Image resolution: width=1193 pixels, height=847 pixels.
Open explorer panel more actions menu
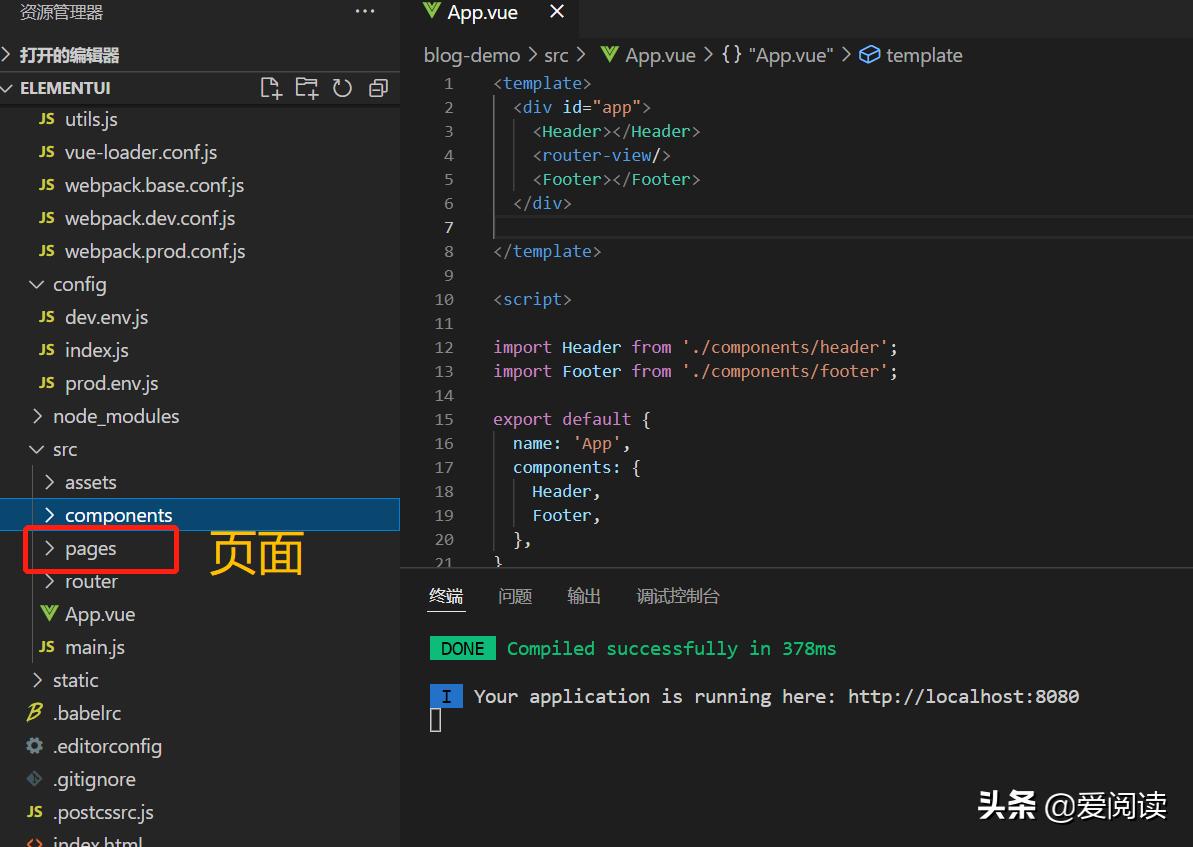tap(365, 12)
